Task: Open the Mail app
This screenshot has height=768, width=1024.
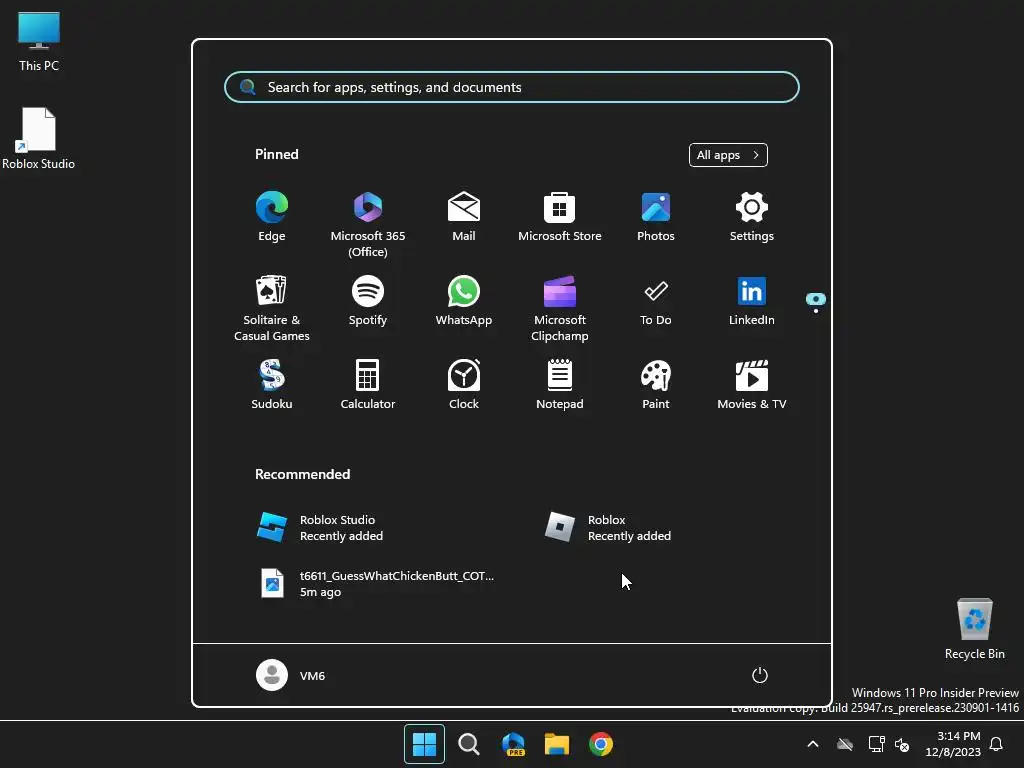Action: coord(464,217)
